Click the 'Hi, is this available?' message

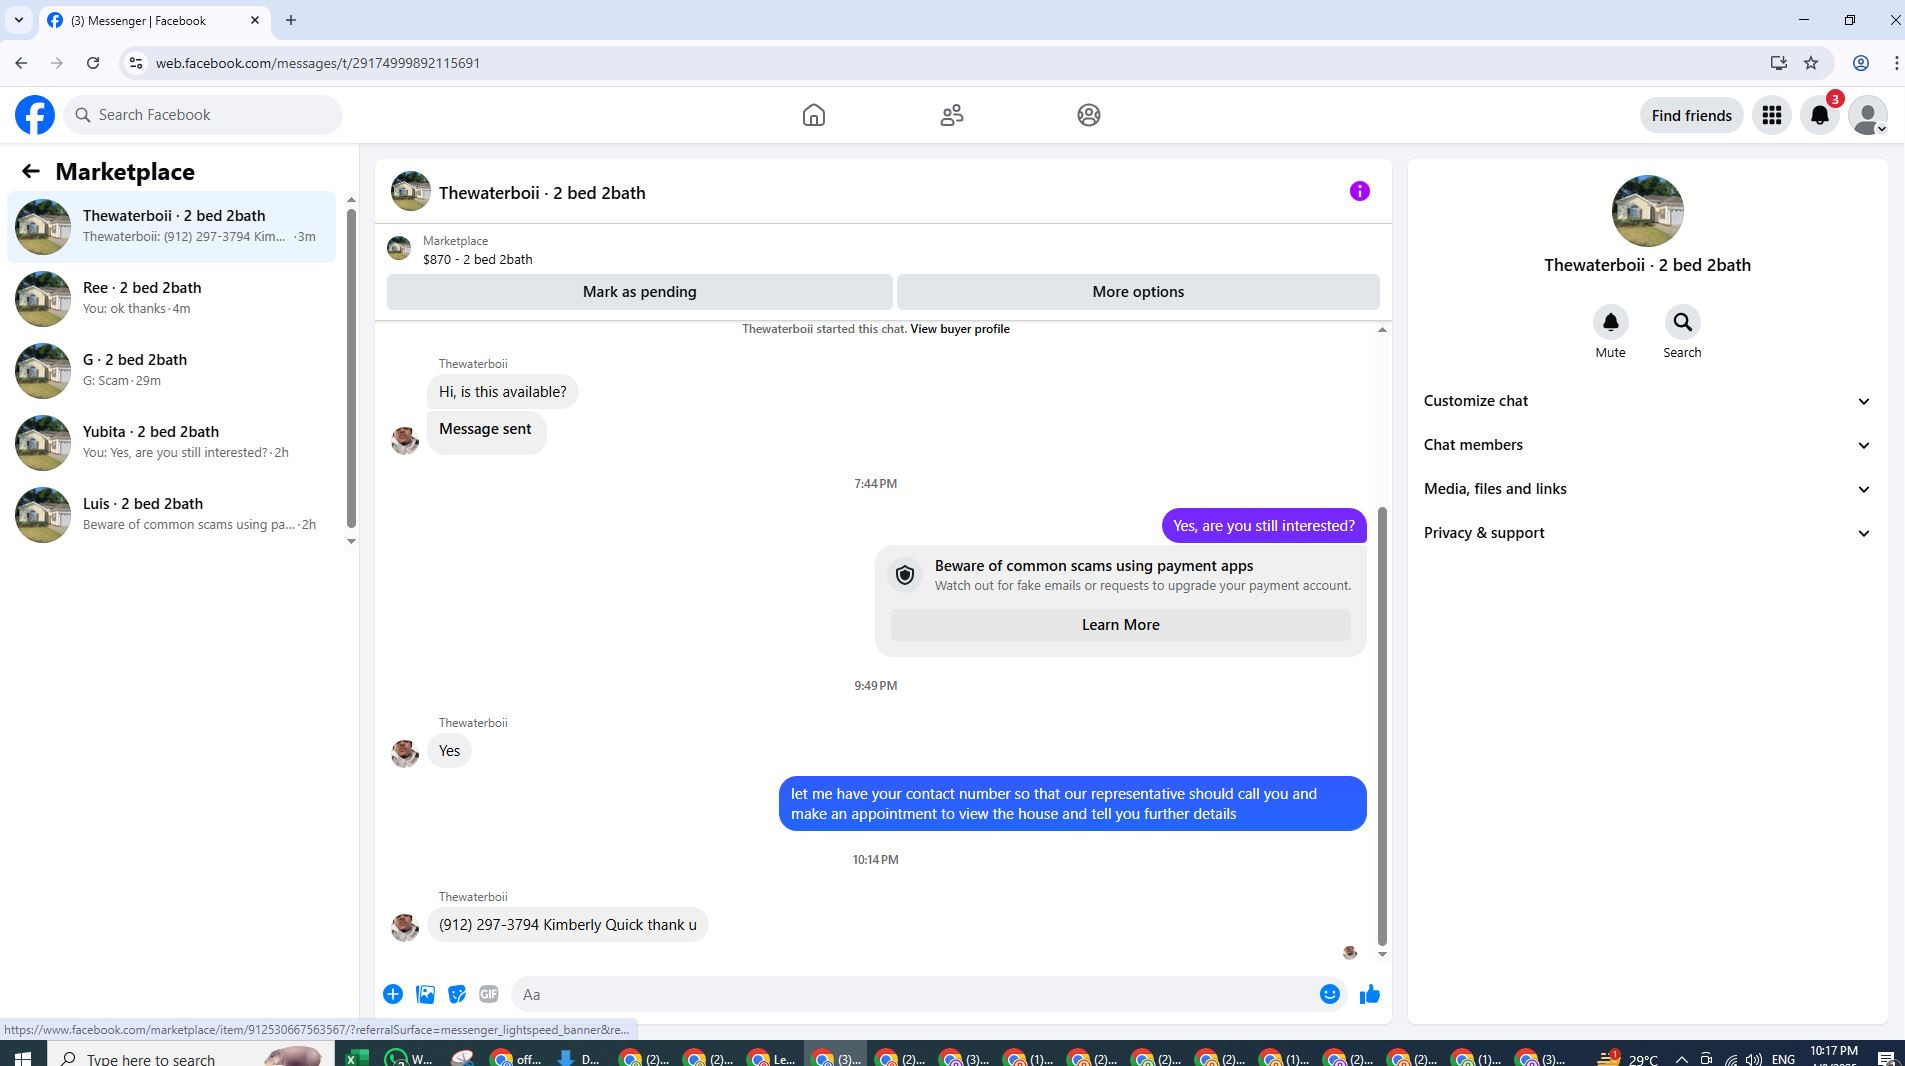tap(502, 392)
